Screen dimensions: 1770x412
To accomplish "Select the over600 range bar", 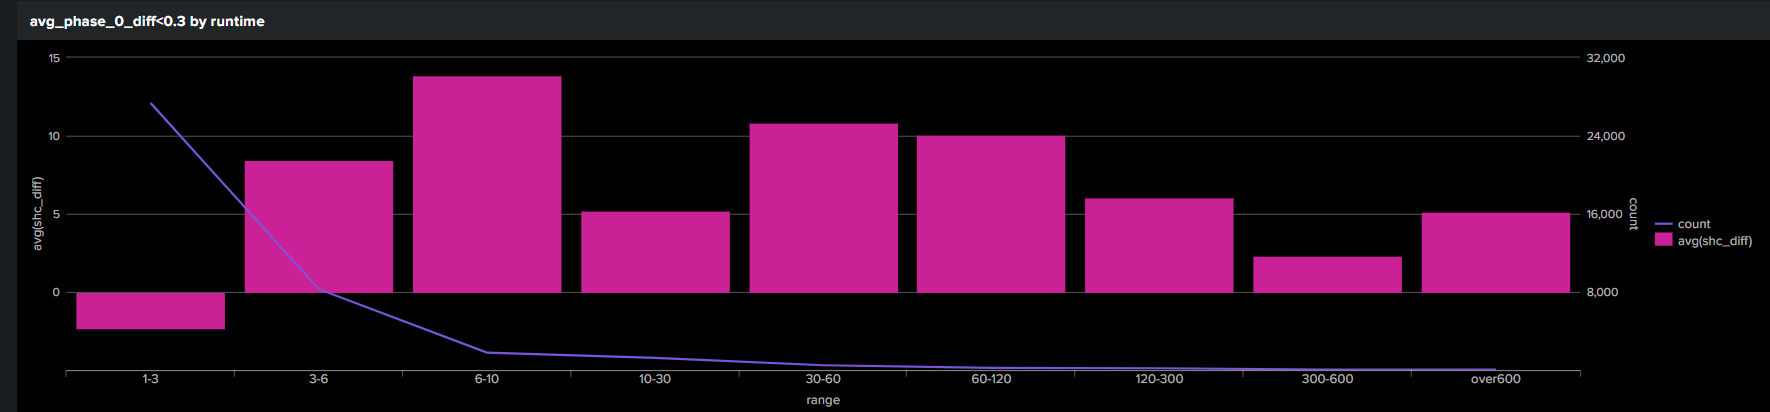I will pyautogui.click(x=1496, y=253).
